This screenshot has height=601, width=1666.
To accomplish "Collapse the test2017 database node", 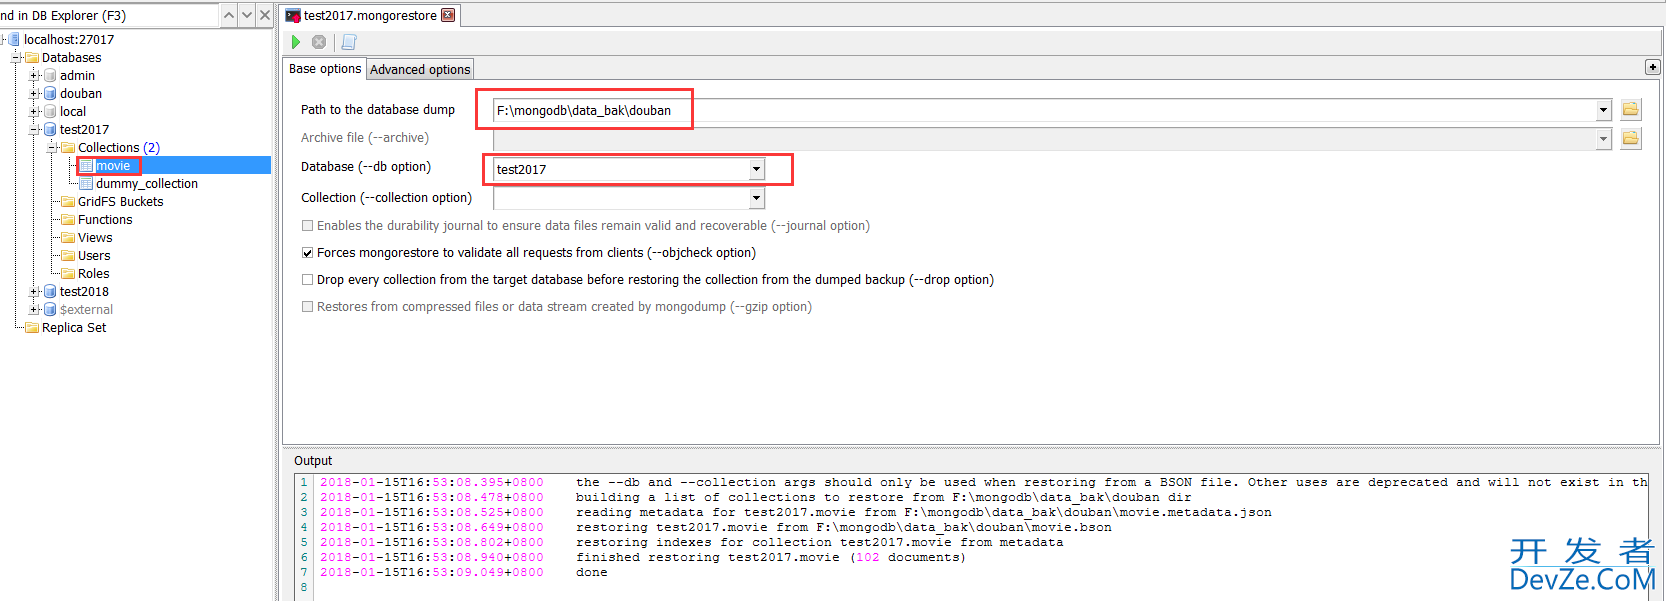I will click(x=34, y=130).
